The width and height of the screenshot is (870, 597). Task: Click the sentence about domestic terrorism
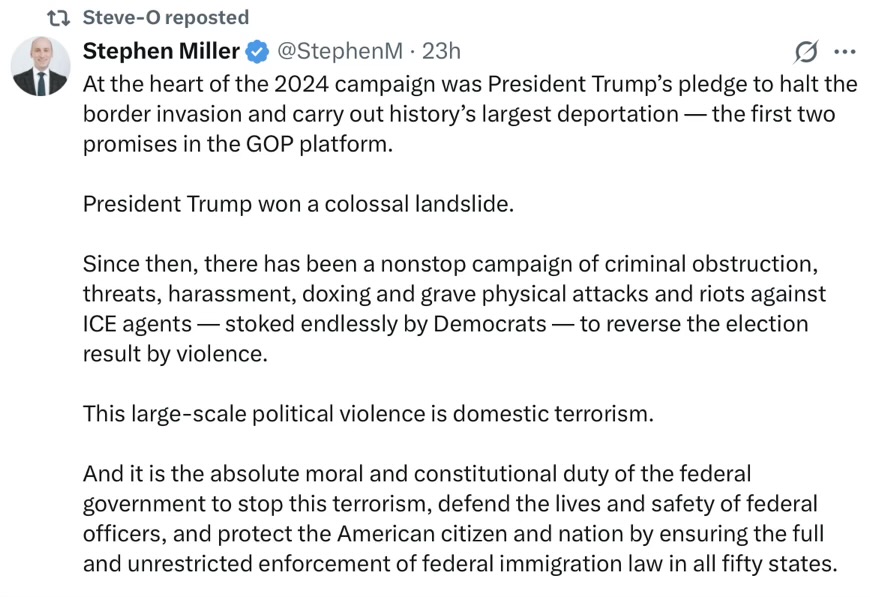368,414
